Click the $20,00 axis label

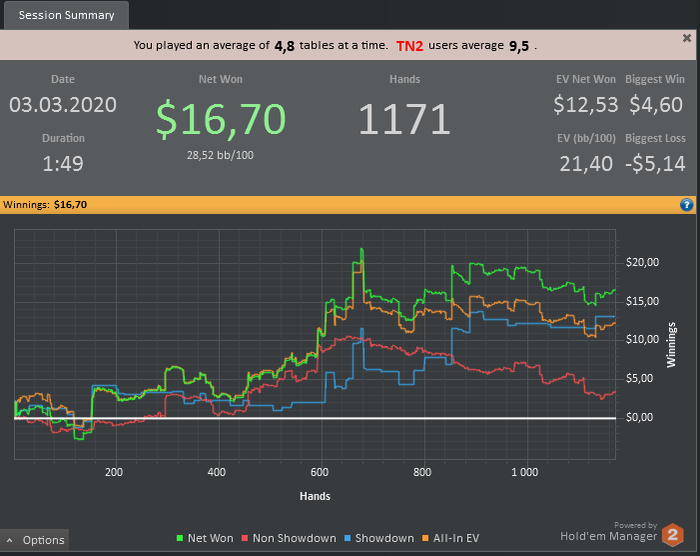click(642, 262)
